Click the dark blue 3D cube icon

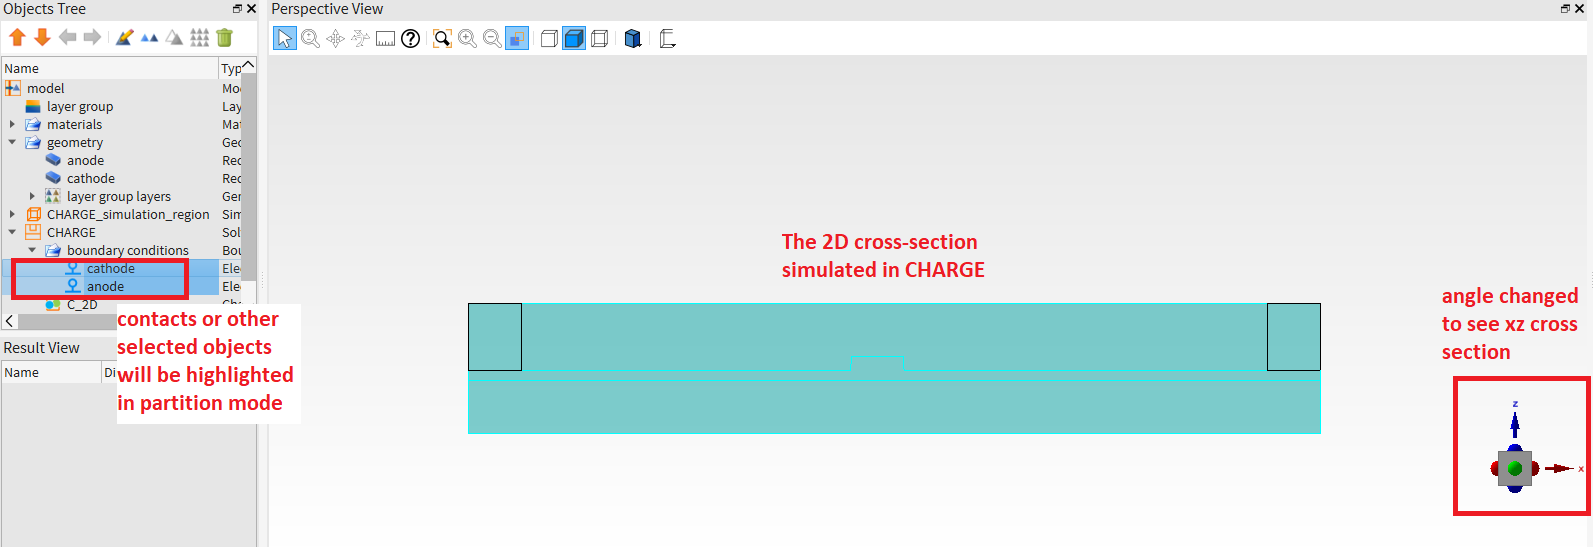tap(633, 38)
